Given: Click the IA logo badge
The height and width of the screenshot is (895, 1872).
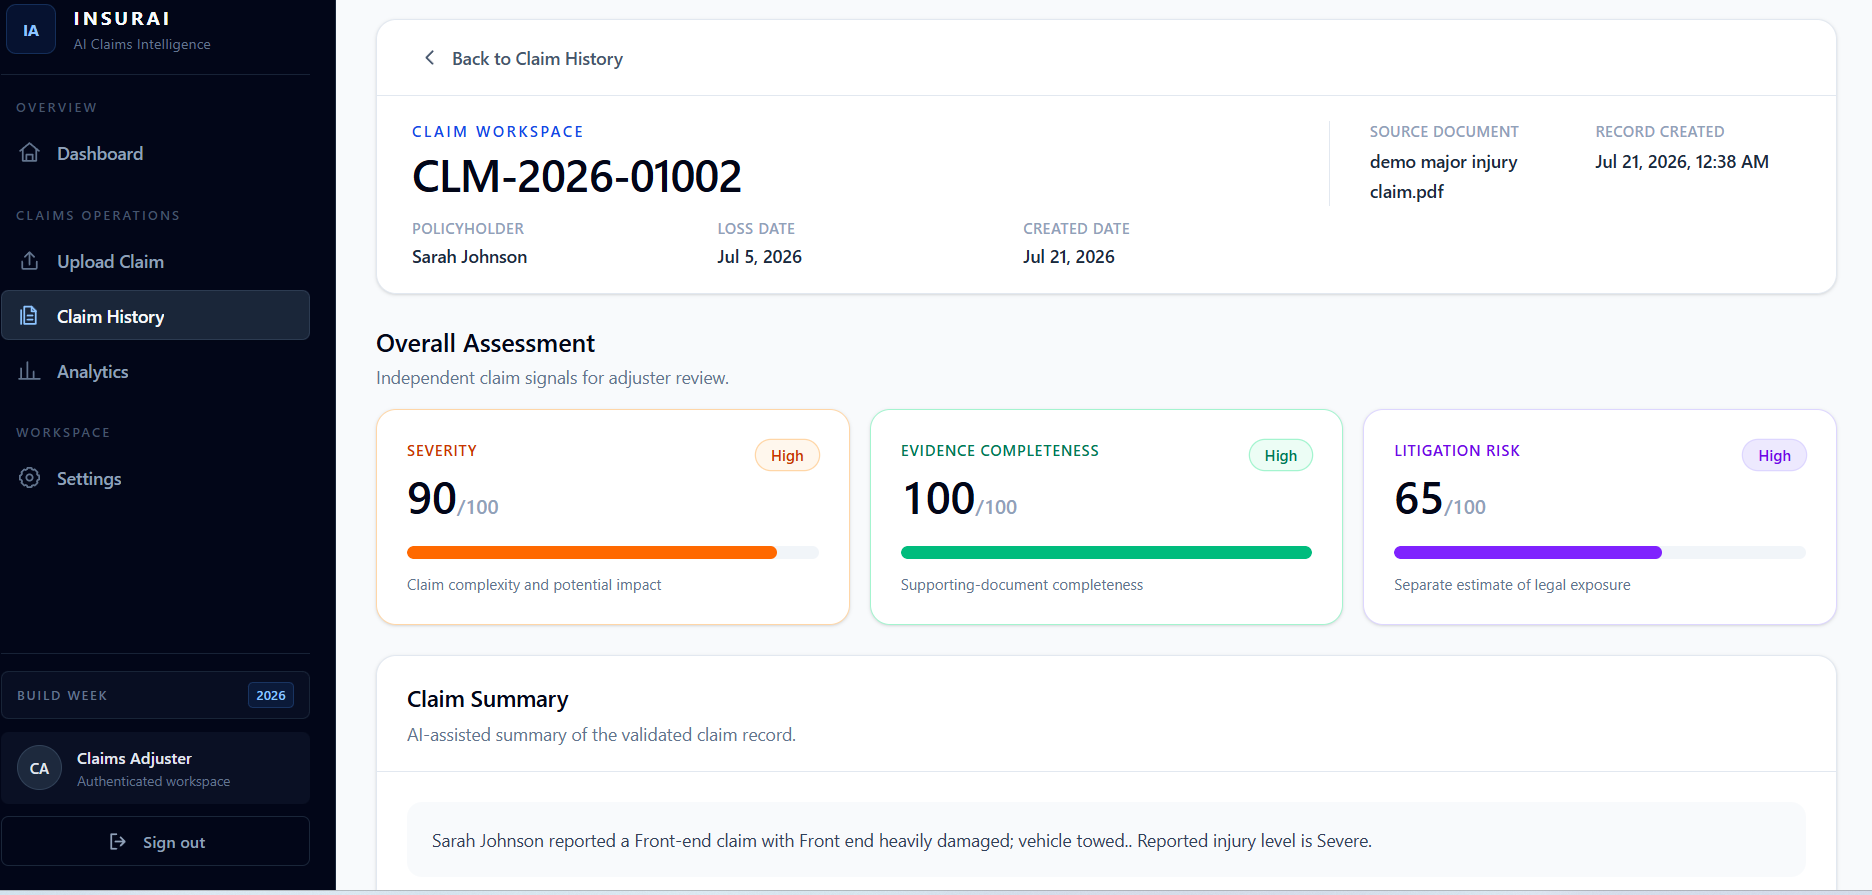Looking at the screenshot, I should coord(31,30).
